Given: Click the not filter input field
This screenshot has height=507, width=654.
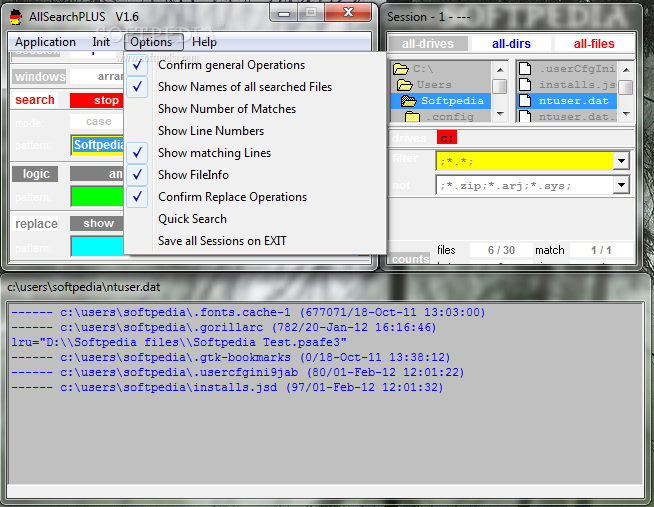Looking at the screenshot, I should click(x=524, y=185).
